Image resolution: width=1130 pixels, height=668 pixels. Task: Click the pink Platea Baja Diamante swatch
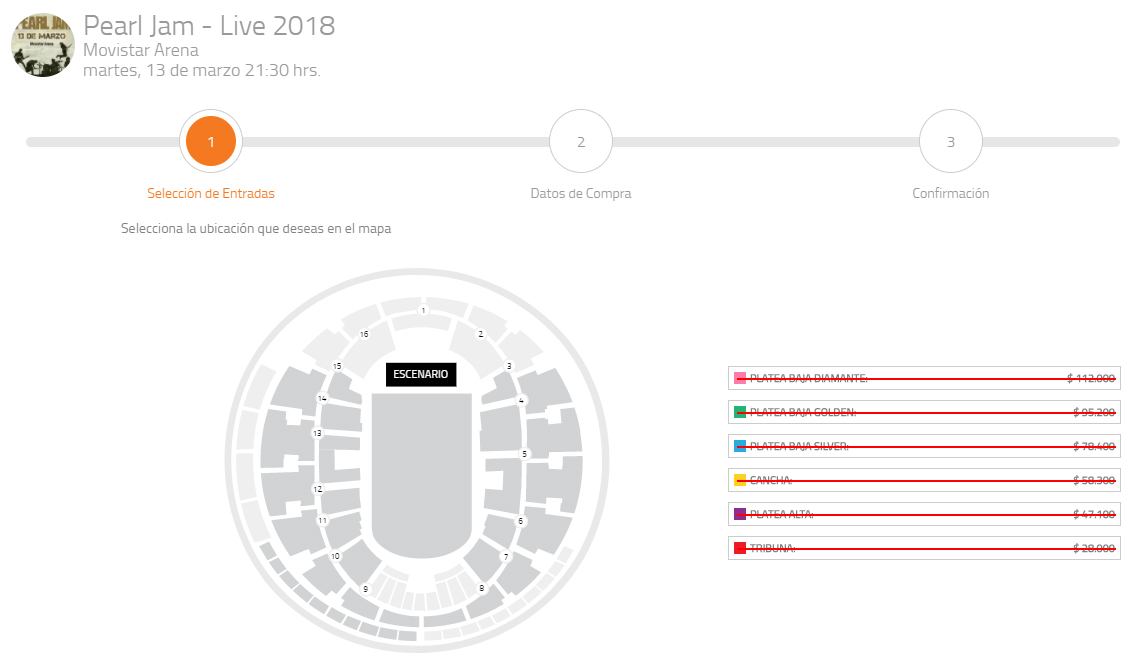pos(740,378)
